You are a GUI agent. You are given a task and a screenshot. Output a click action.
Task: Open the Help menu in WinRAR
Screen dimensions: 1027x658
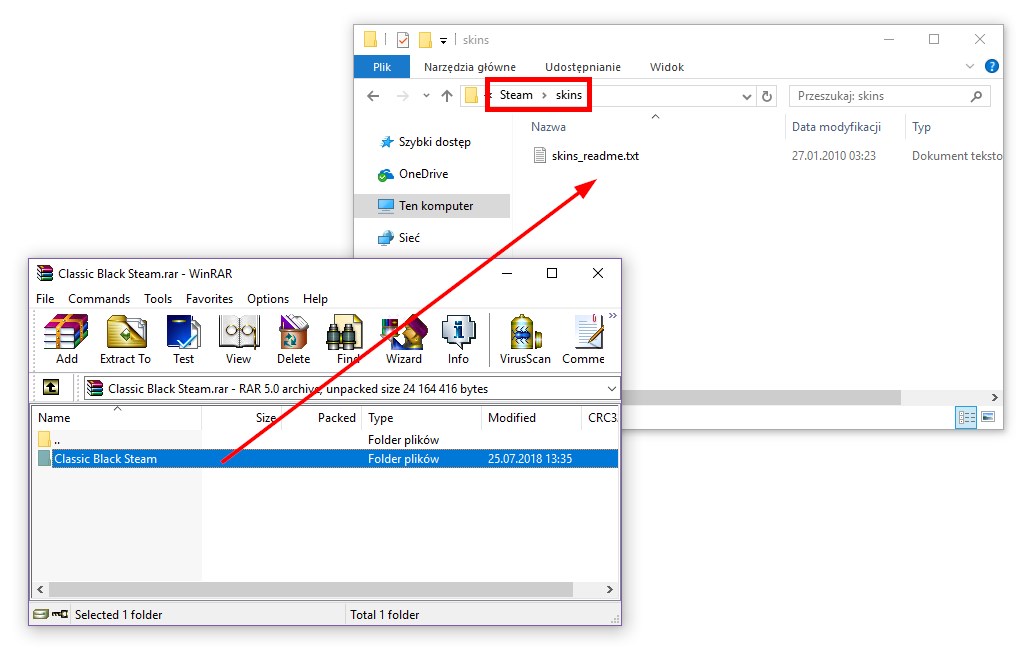[315, 299]
